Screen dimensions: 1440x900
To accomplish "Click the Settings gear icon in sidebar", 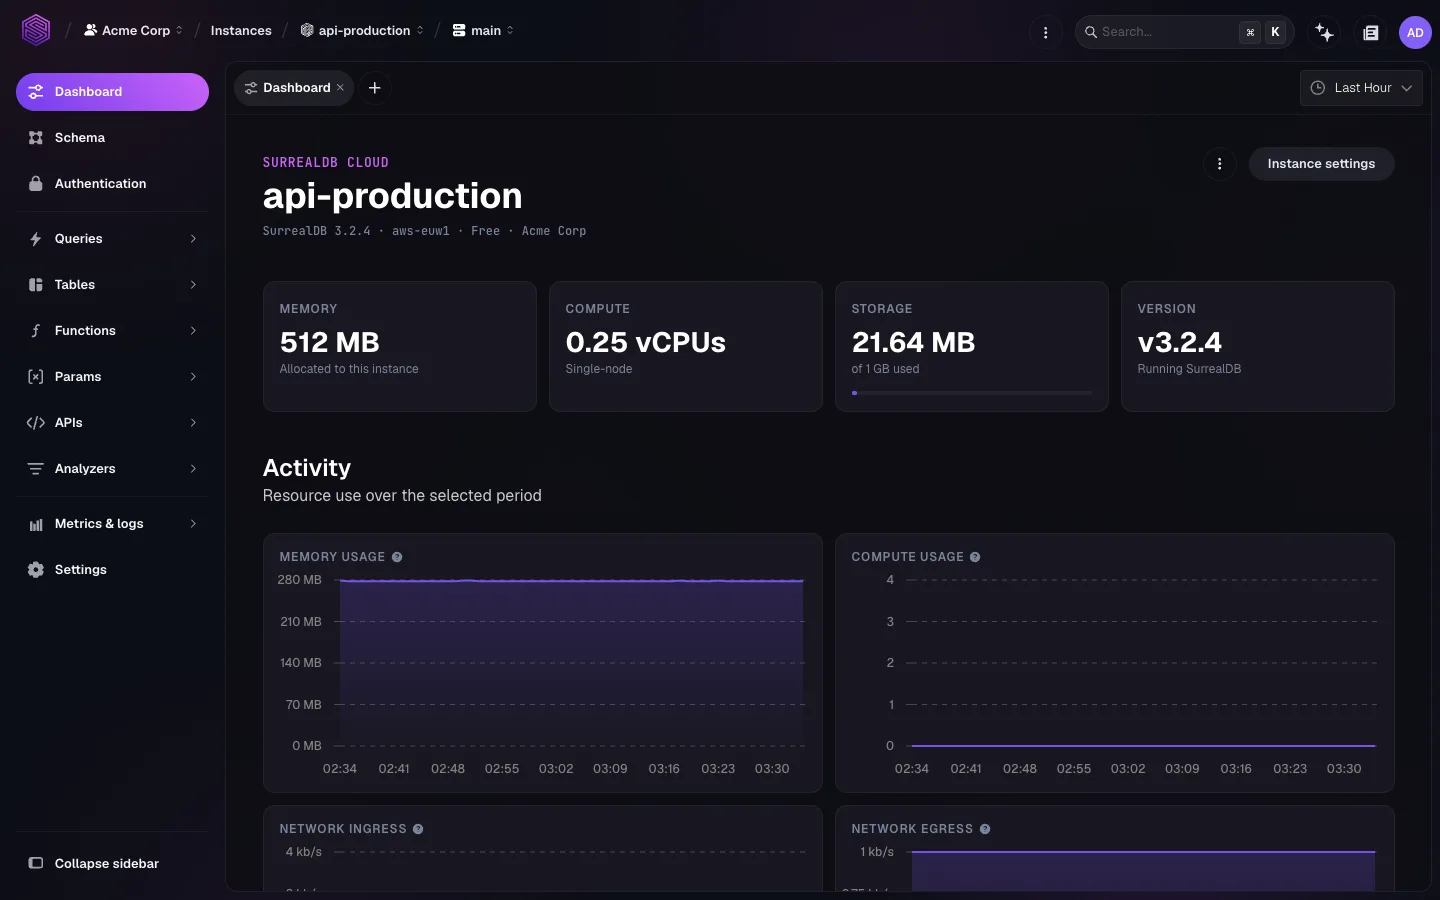I will click(36, 570).
